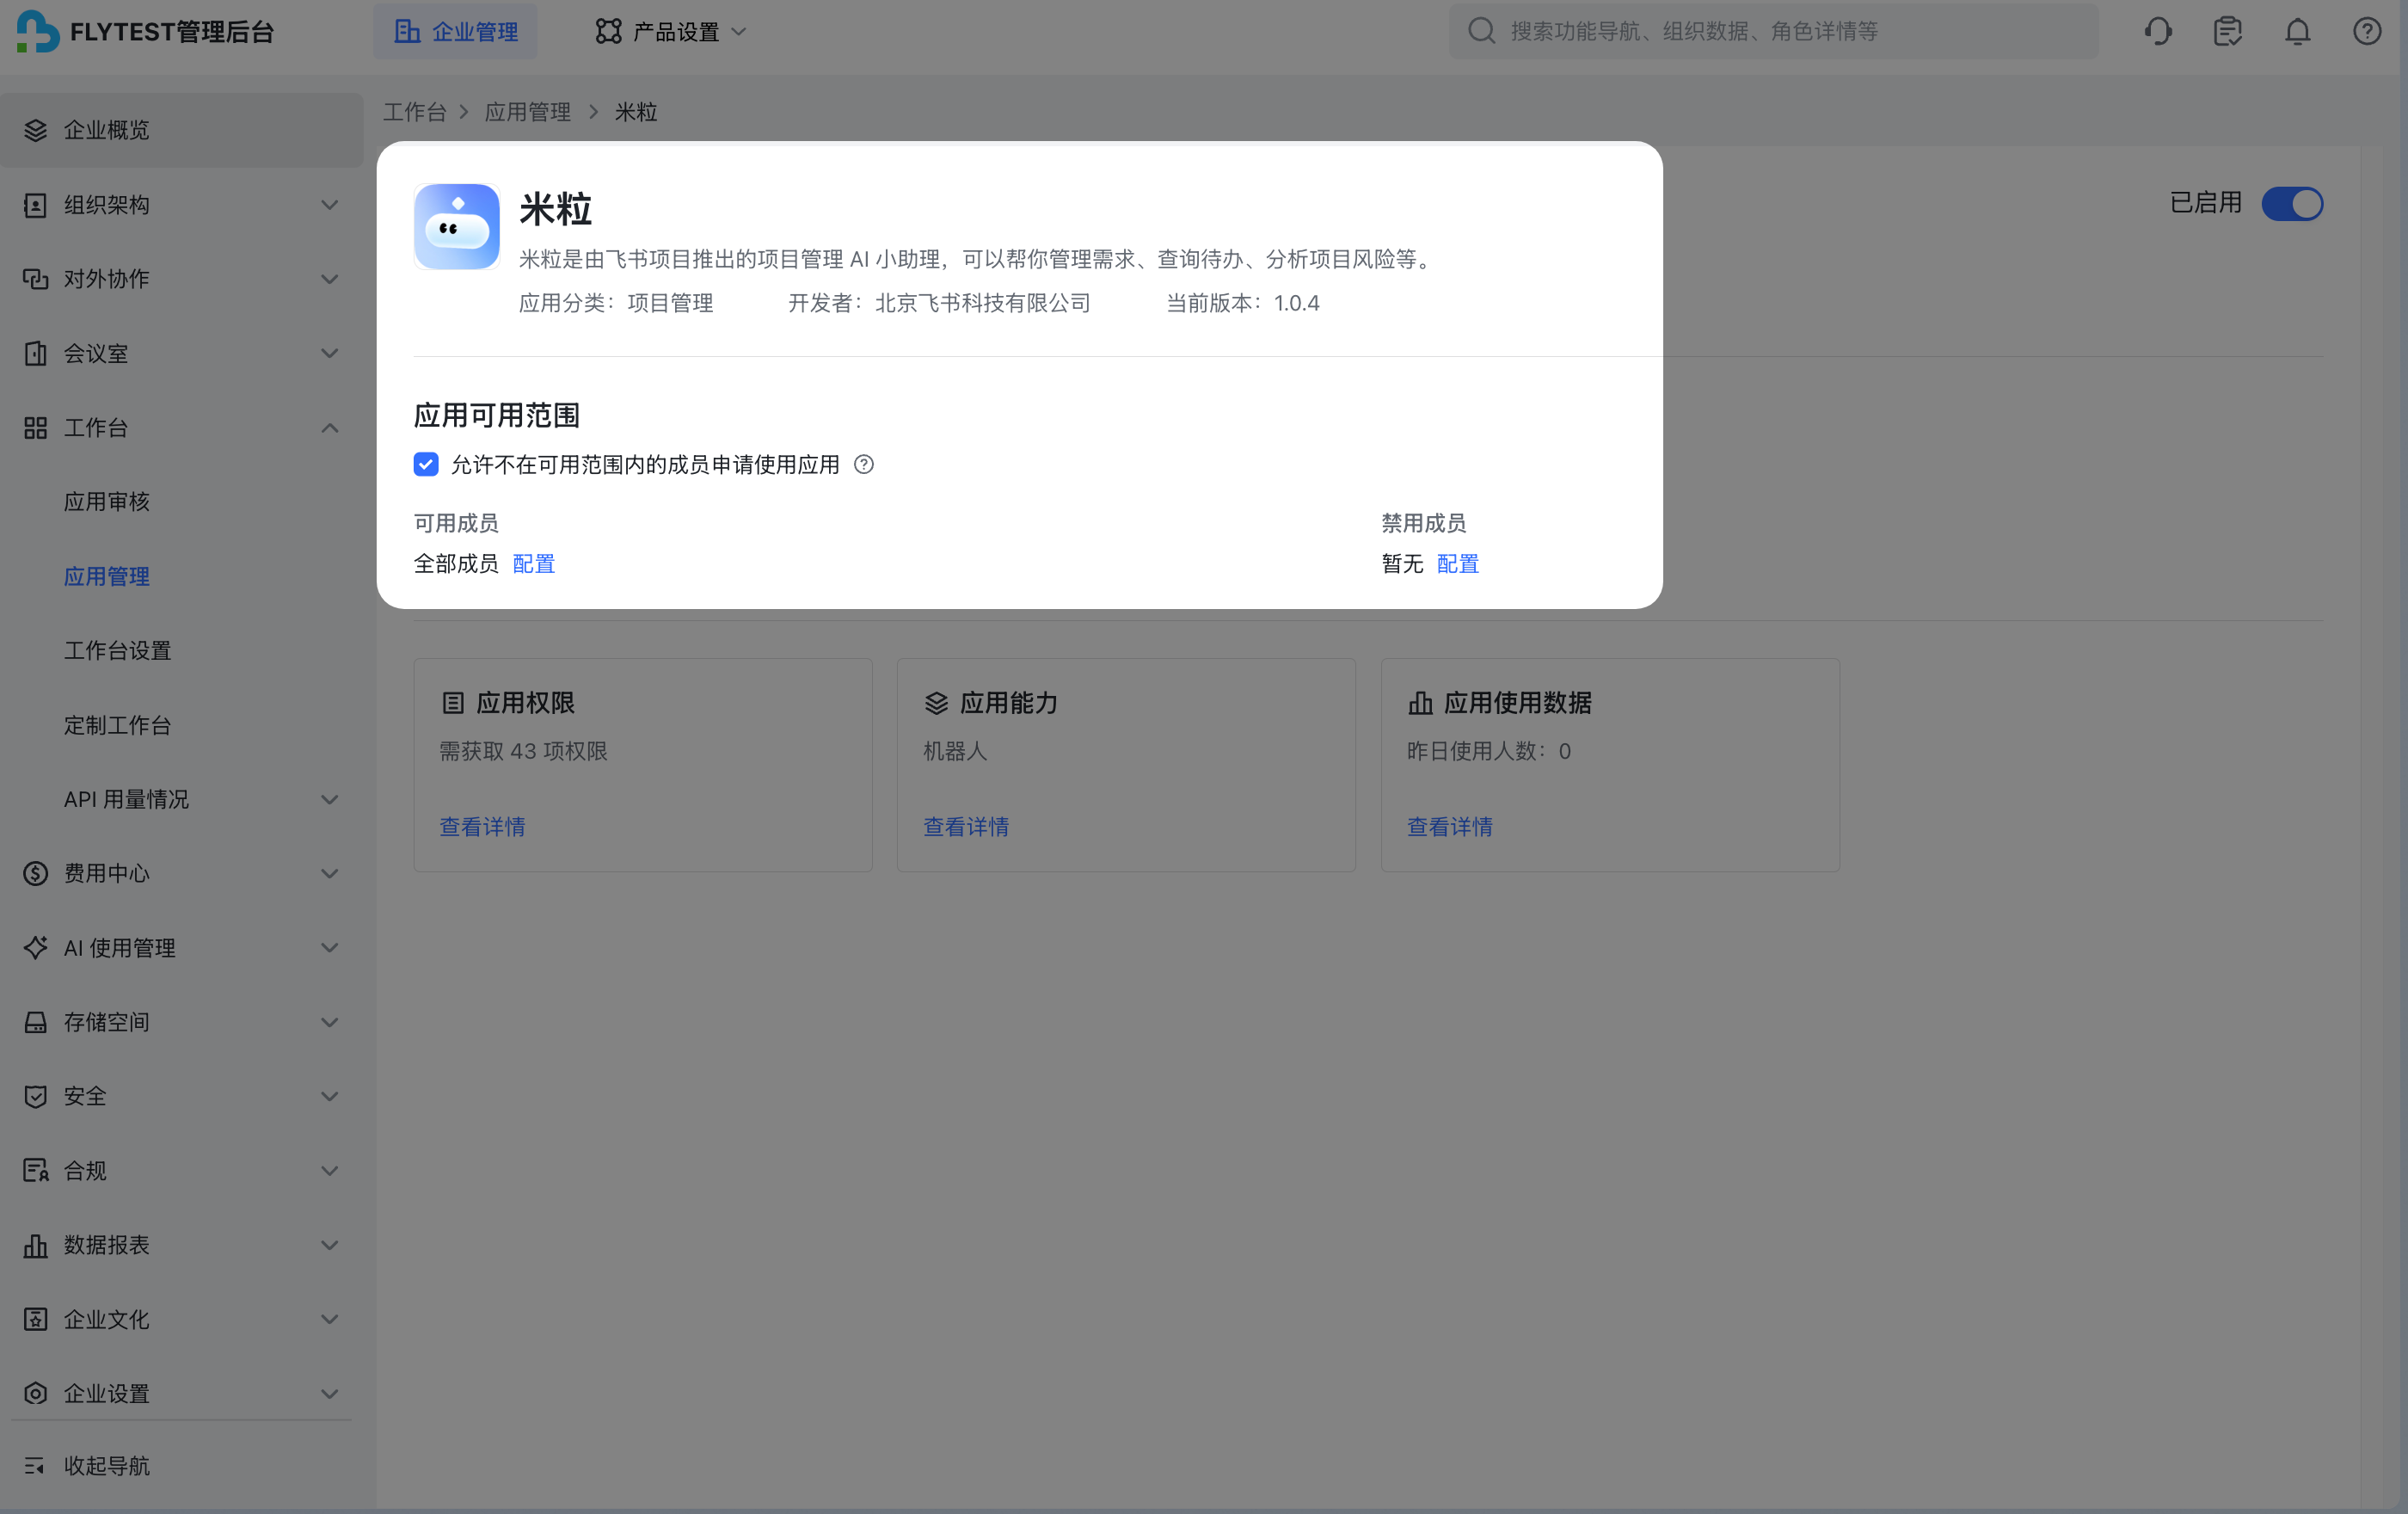The height and width of the screenshot is (1514, 2408).
Task: Click the 企业设置 gear icon
Action: pos(36,1393)
